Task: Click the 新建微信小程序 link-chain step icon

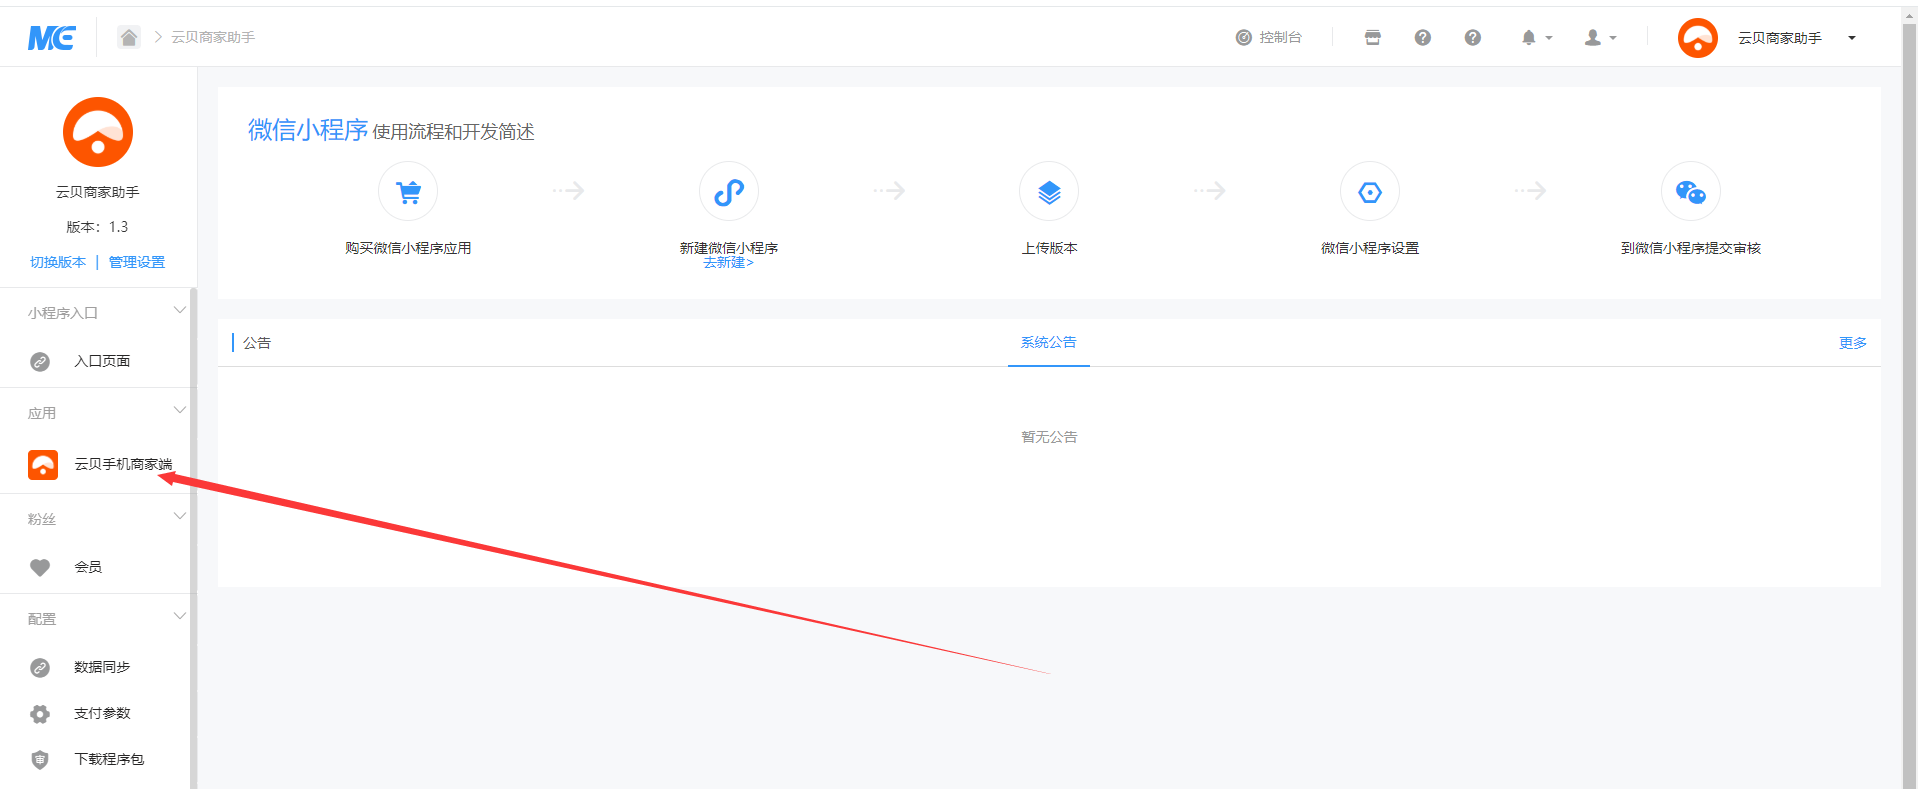Action: [x=729, y=191]
